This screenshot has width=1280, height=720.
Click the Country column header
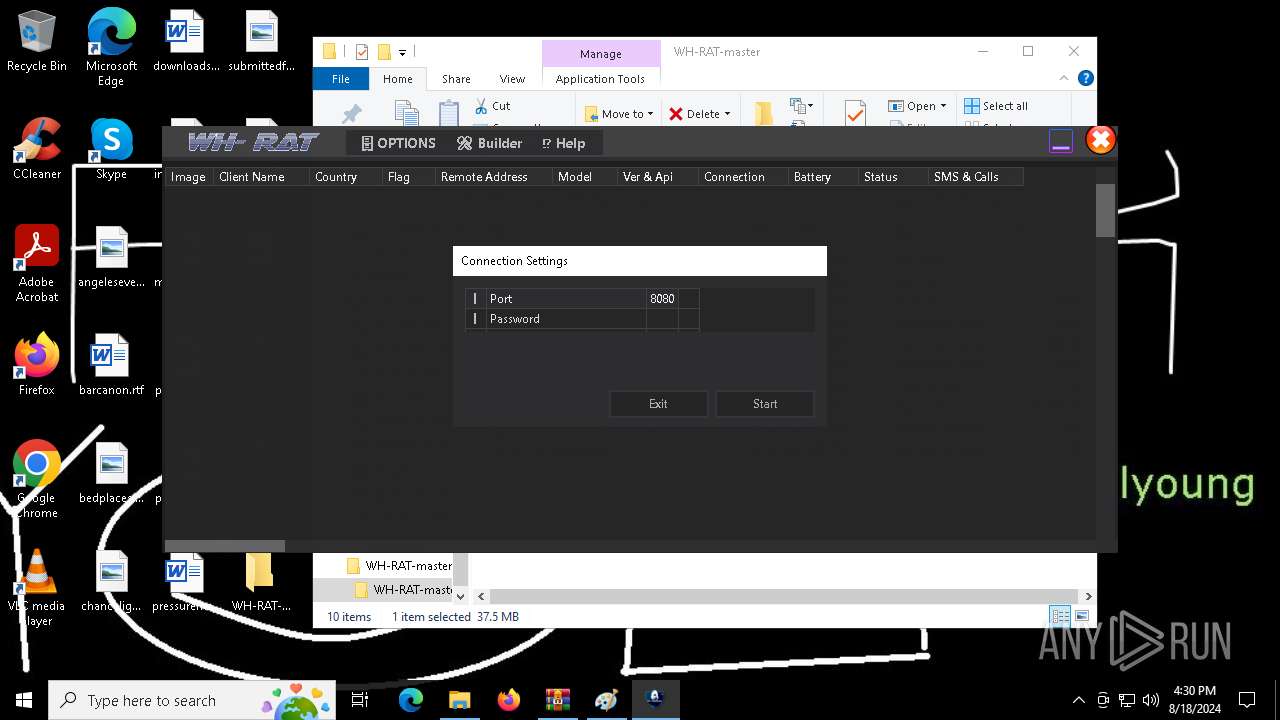(346, 177)
